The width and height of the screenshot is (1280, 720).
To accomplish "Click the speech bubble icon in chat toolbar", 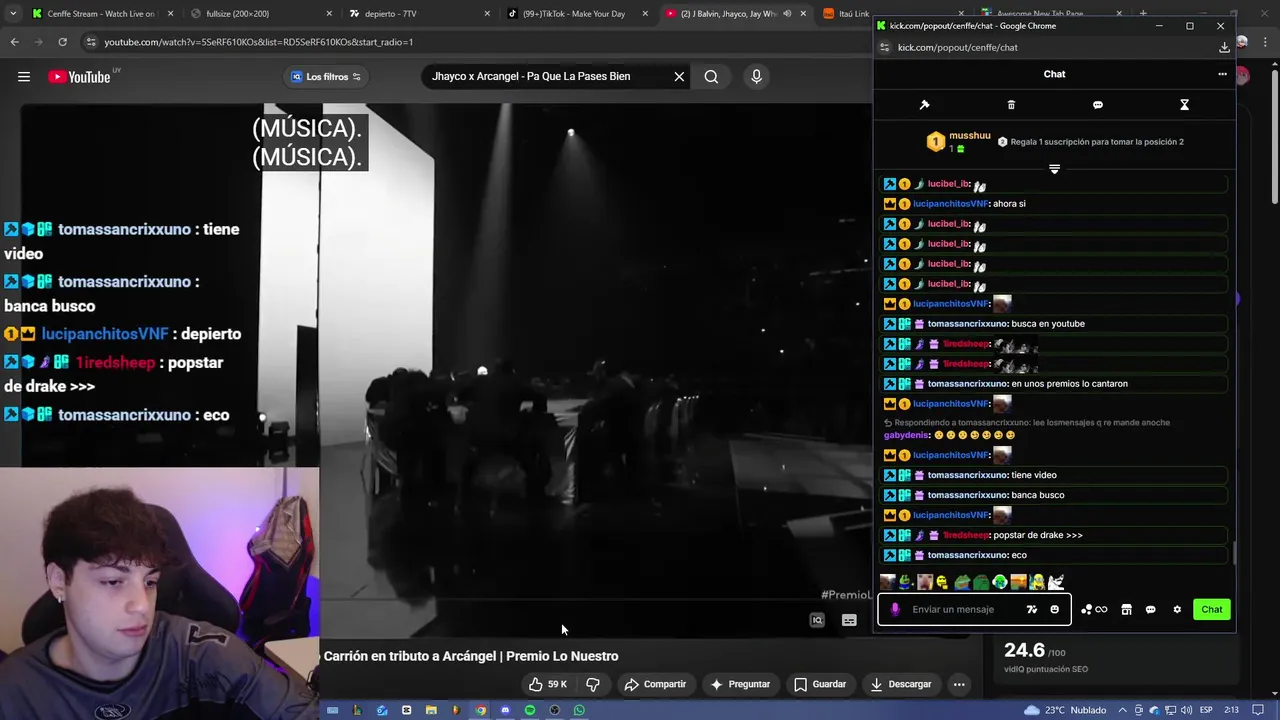I will (x=1098, y=105).
